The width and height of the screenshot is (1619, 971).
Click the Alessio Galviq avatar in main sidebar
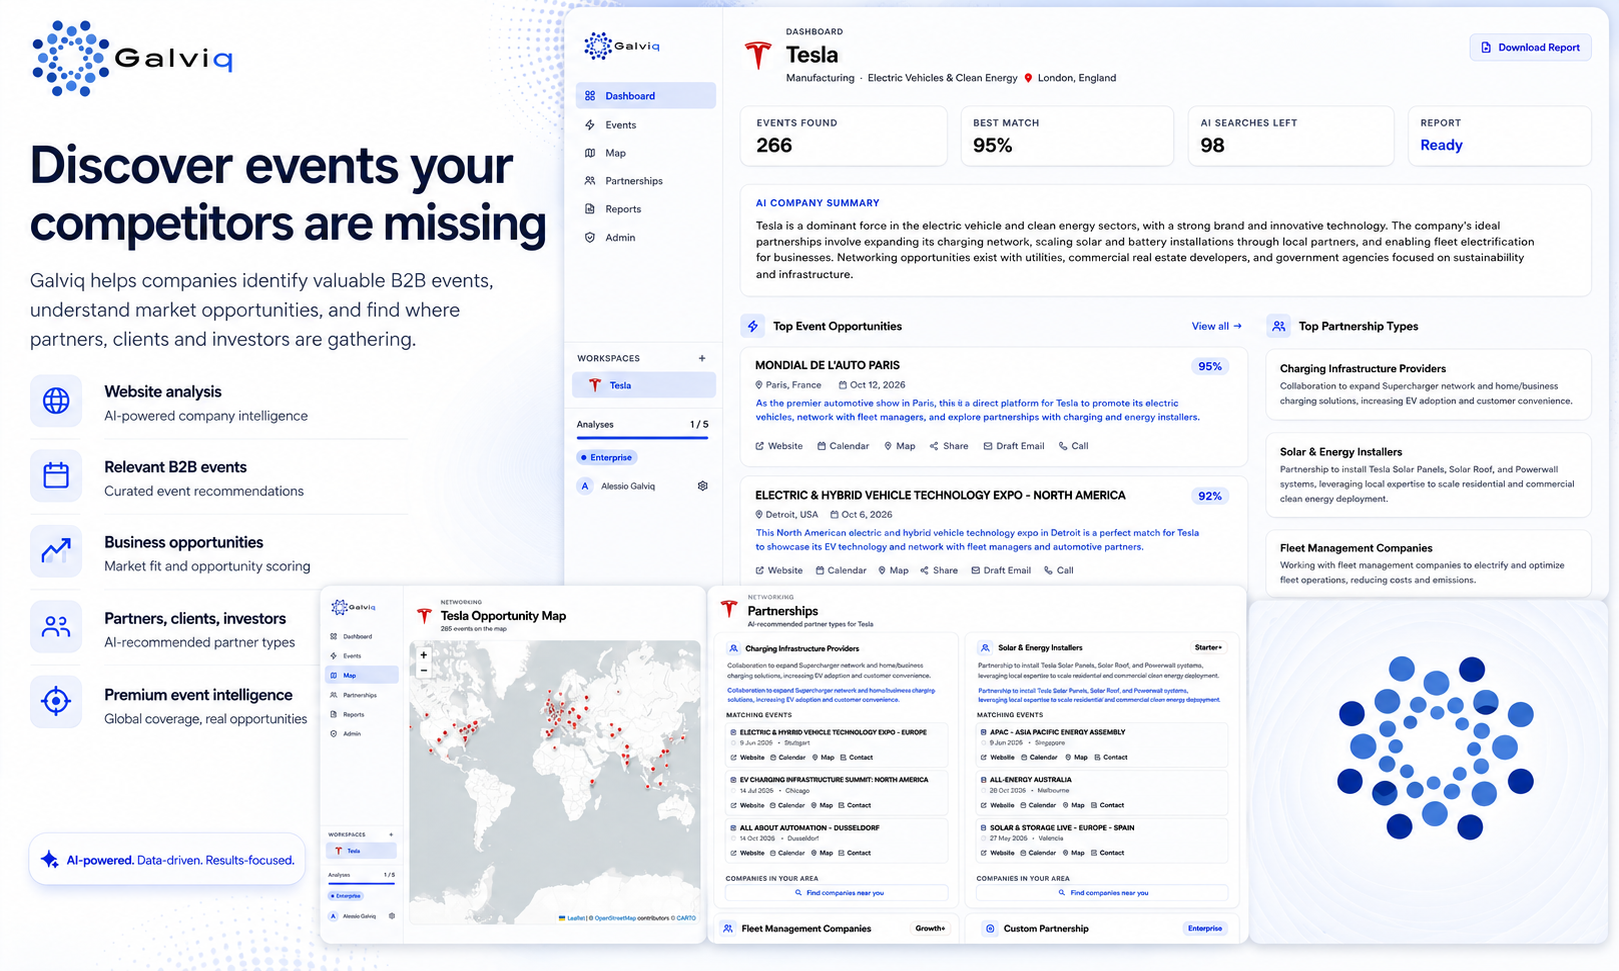point(585,486)
